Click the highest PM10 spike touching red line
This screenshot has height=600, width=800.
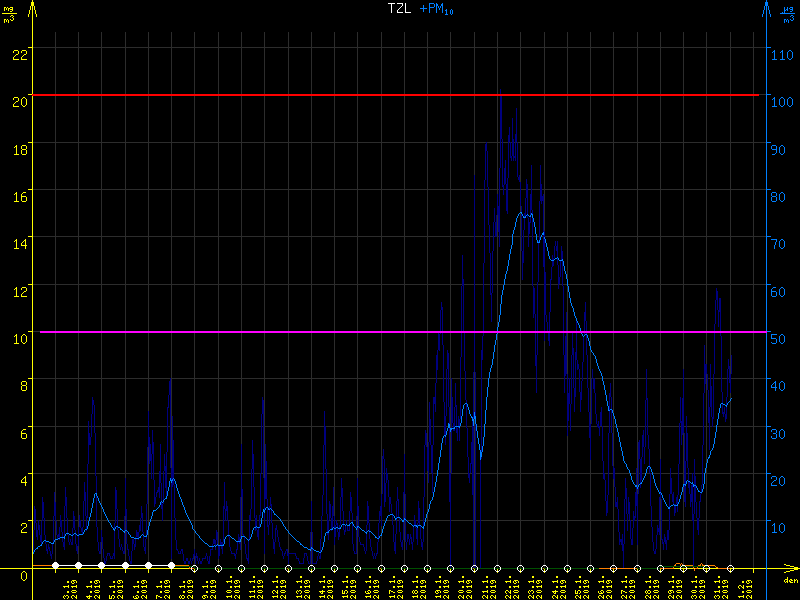[500, 98]
